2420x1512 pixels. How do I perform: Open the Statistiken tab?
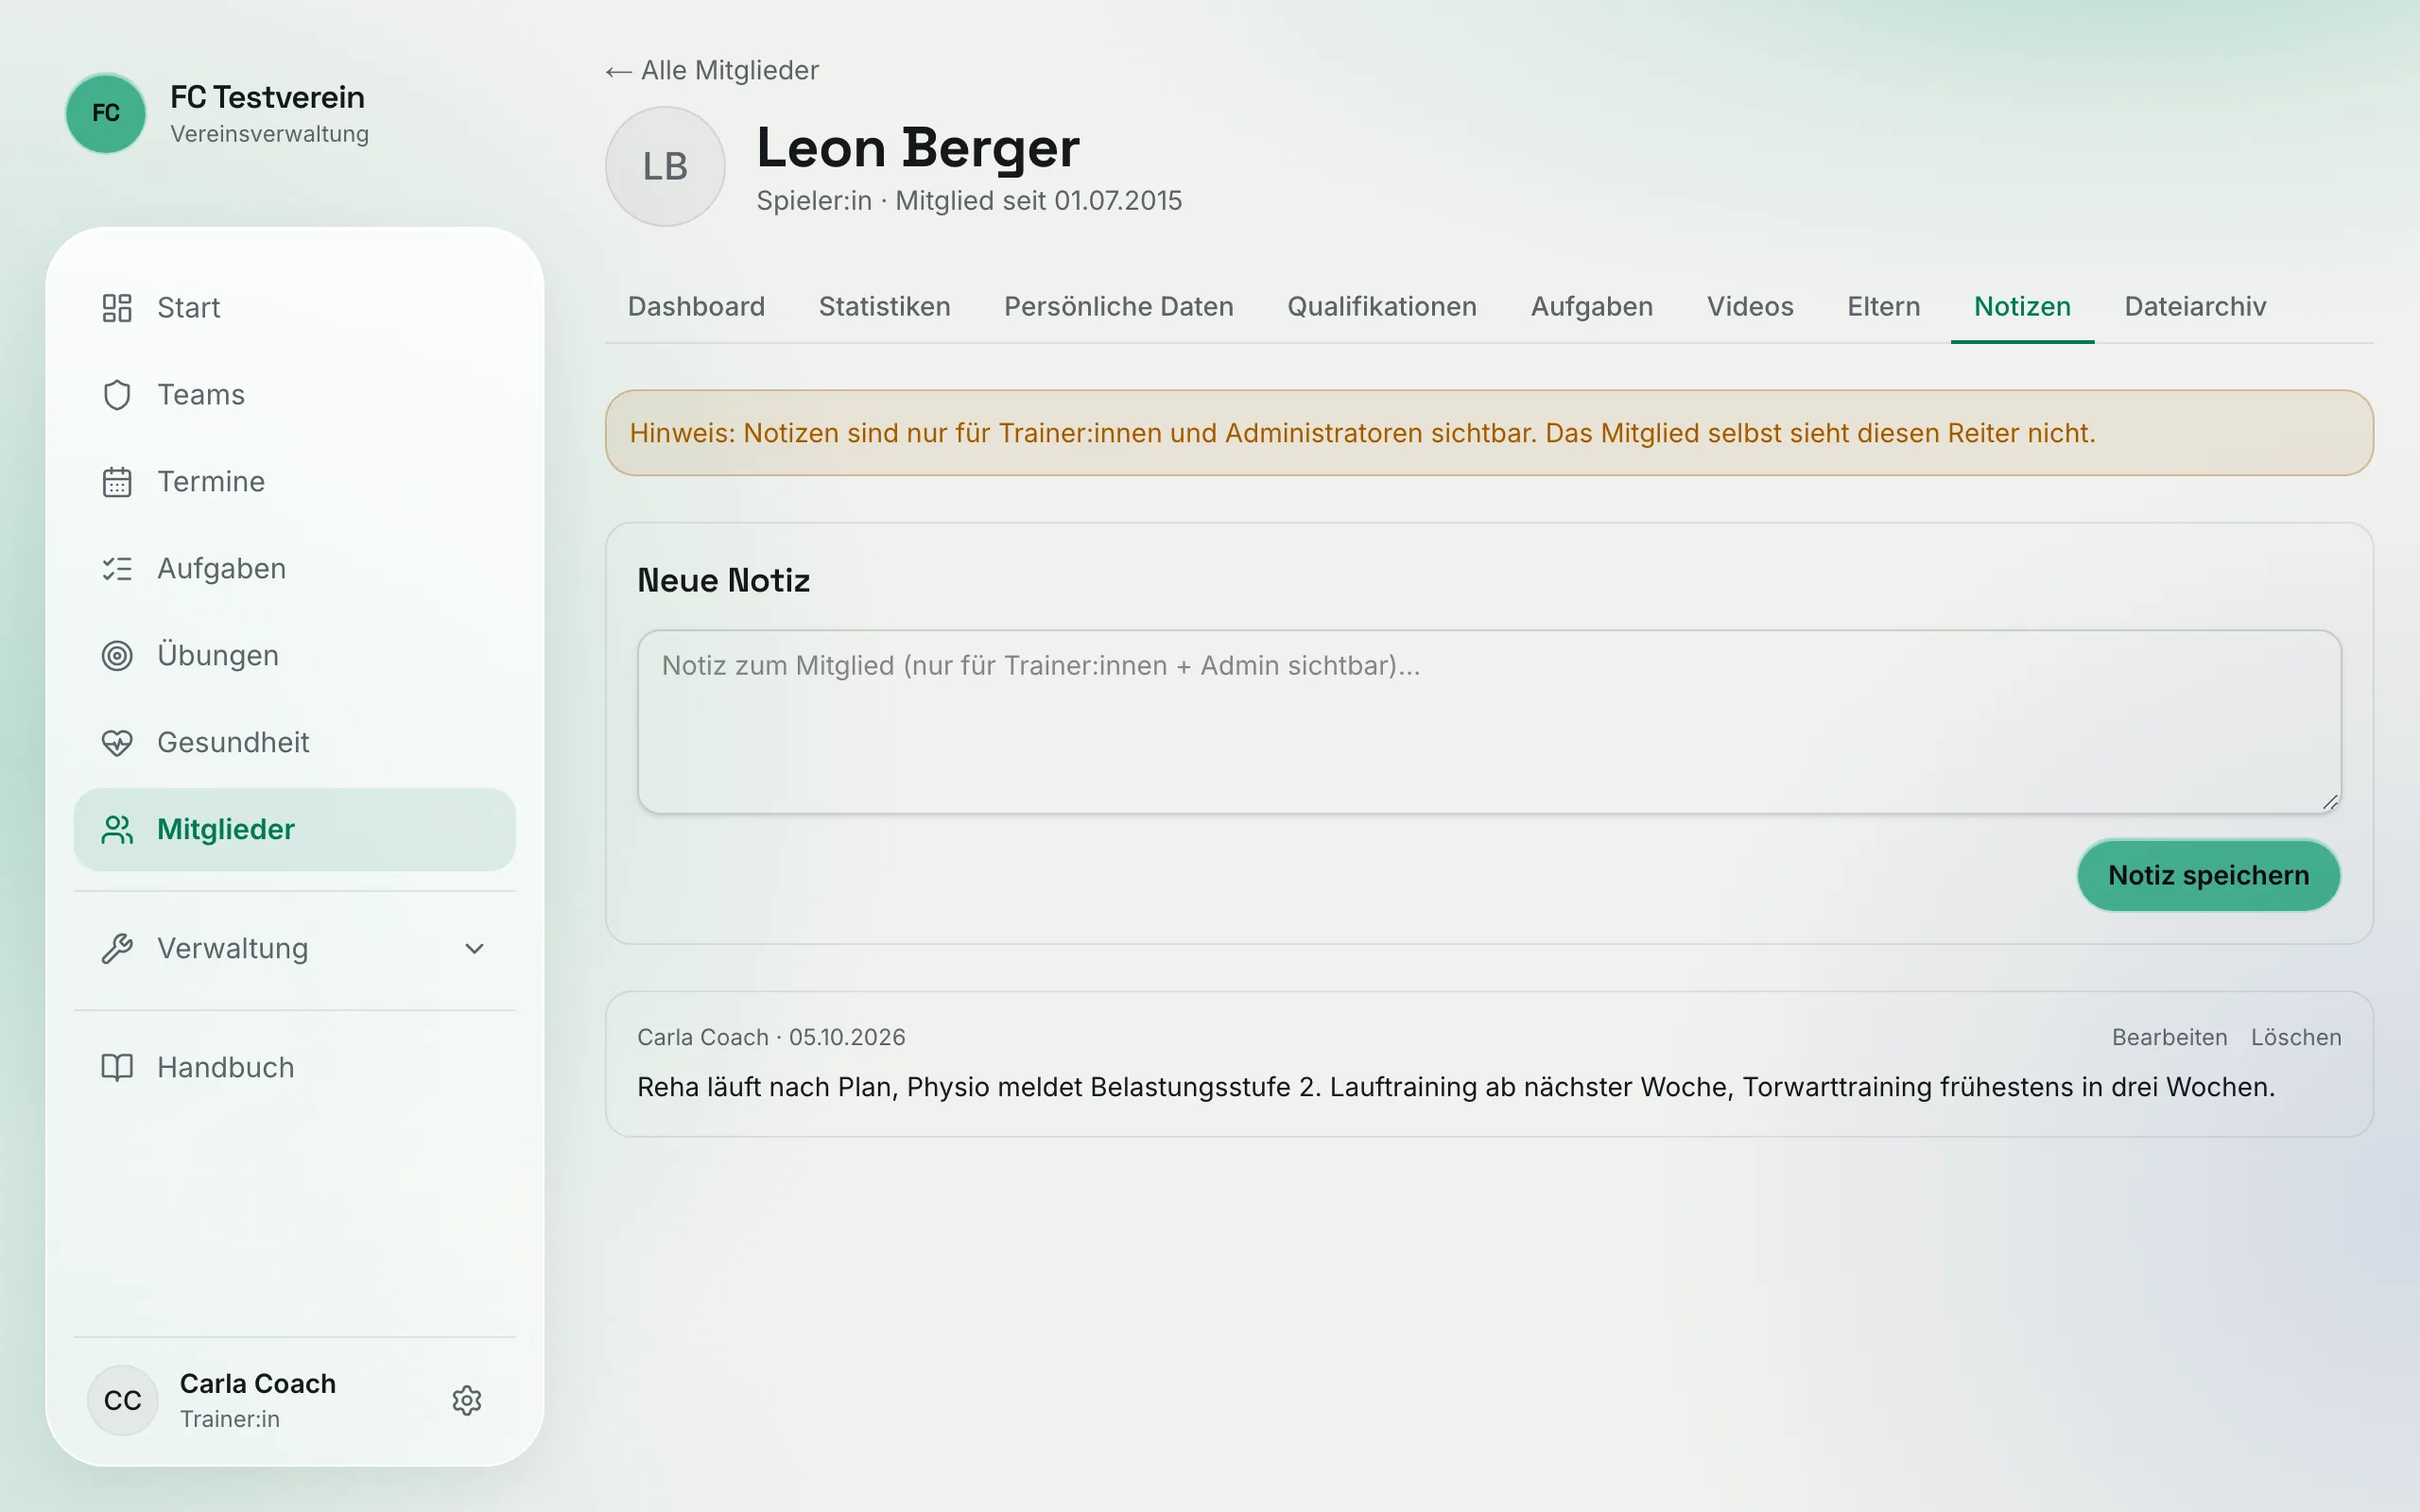coord(885,306)
